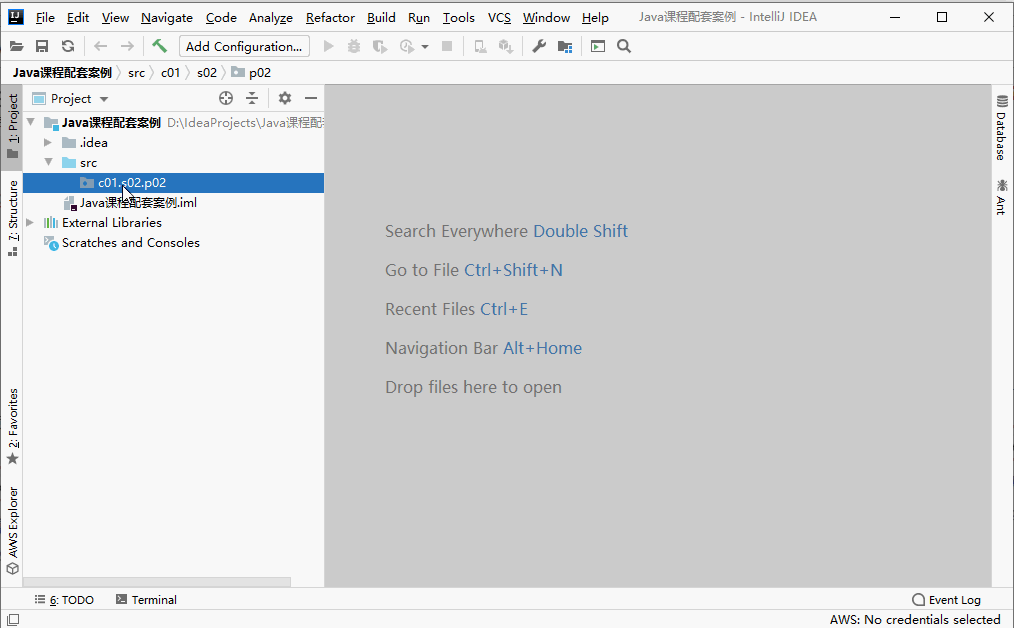Click the Build Artifacts toolbar icon
1014x628 pixels.
[506, 47]
